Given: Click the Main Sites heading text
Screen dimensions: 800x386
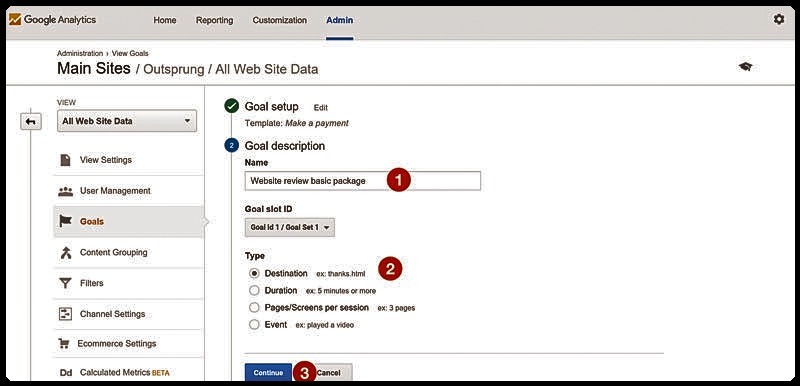Looking at the screenshot, I should (94, 68).
